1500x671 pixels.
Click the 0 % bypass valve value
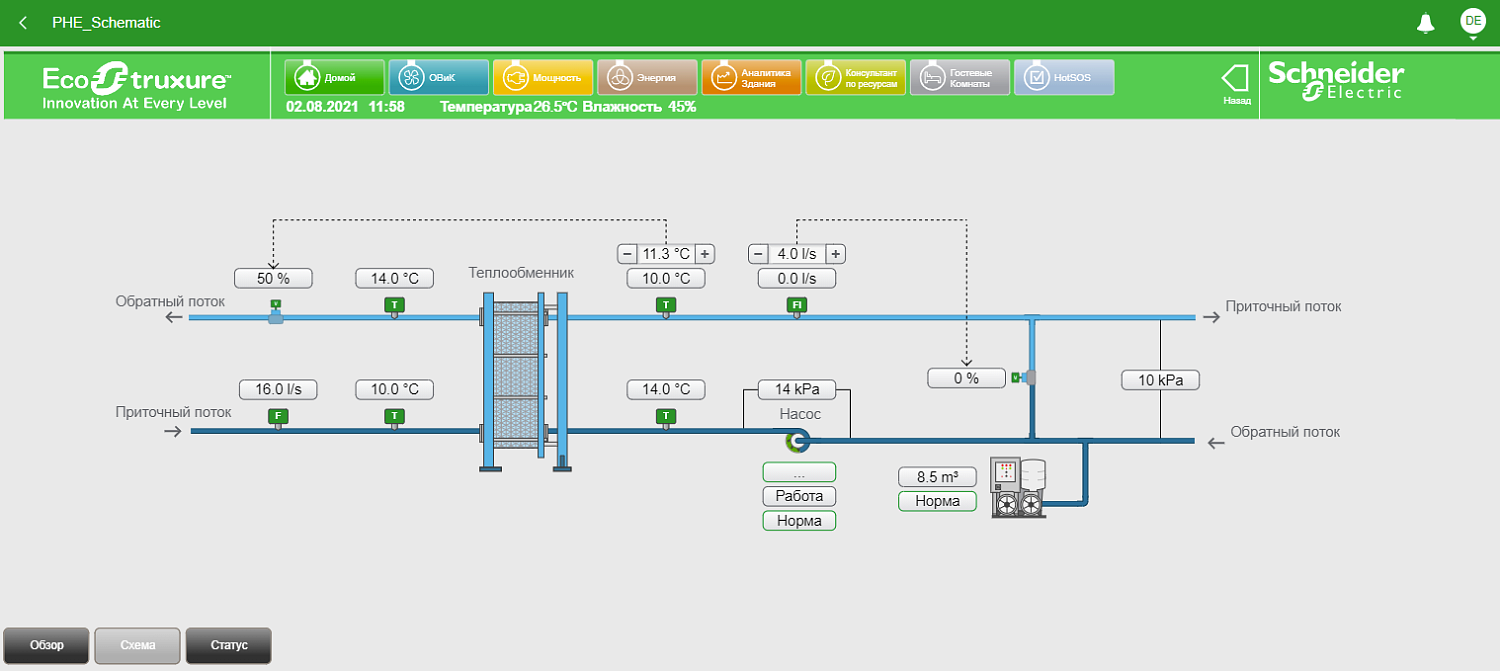(966, 378)
